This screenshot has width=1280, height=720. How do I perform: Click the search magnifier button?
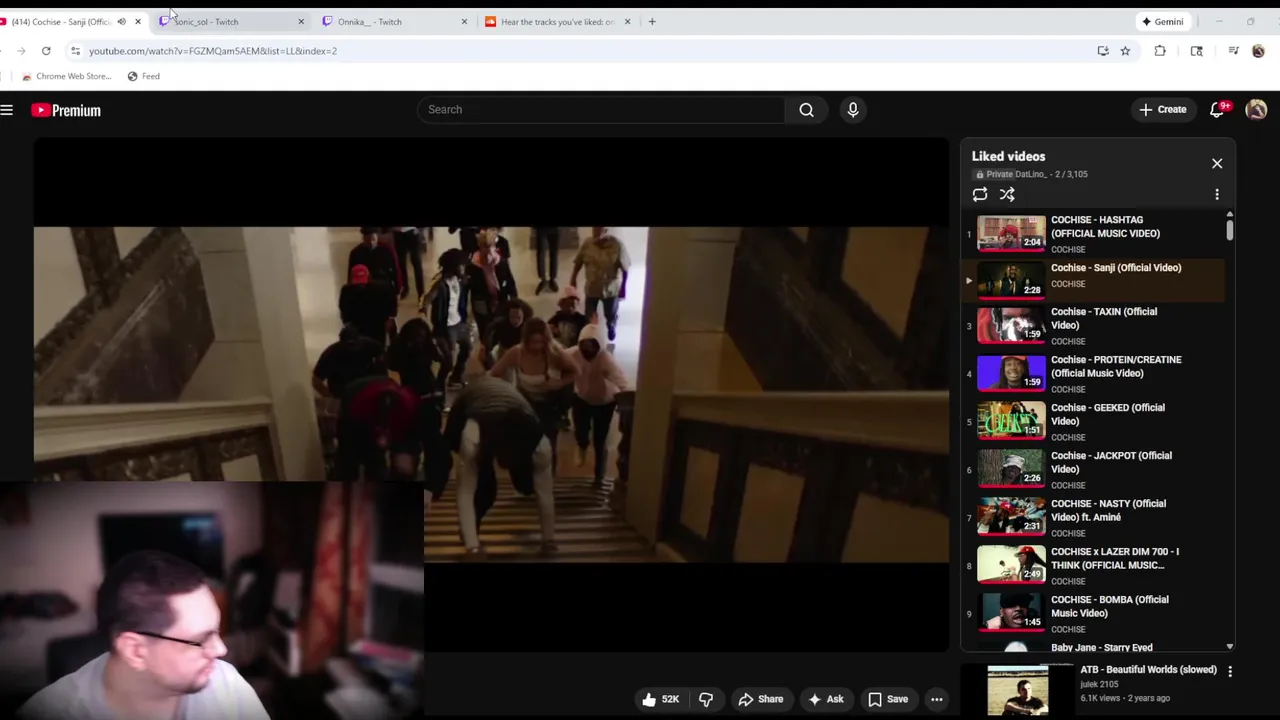click(x=806, y=110)
